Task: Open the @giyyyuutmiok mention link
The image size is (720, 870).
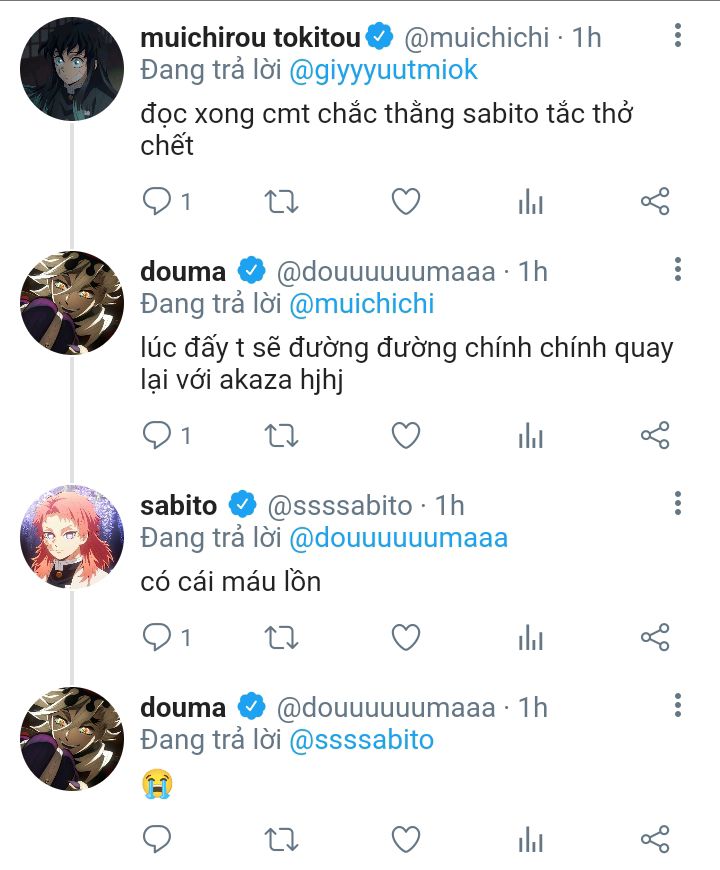Action: (x=383, y=70)
